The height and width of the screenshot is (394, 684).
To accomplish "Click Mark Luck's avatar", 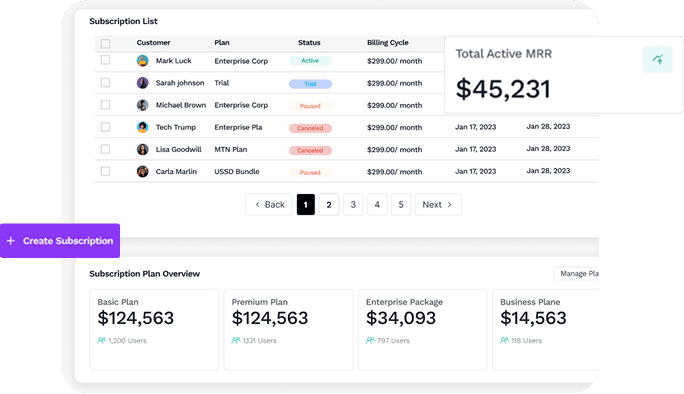I will [x=143, y=61].
